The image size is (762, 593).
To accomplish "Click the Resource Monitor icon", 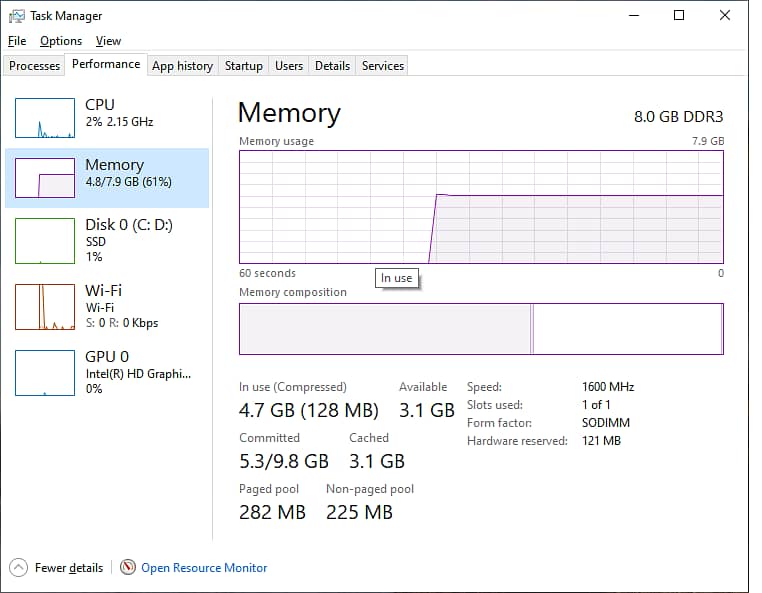I will pos(128,568).
